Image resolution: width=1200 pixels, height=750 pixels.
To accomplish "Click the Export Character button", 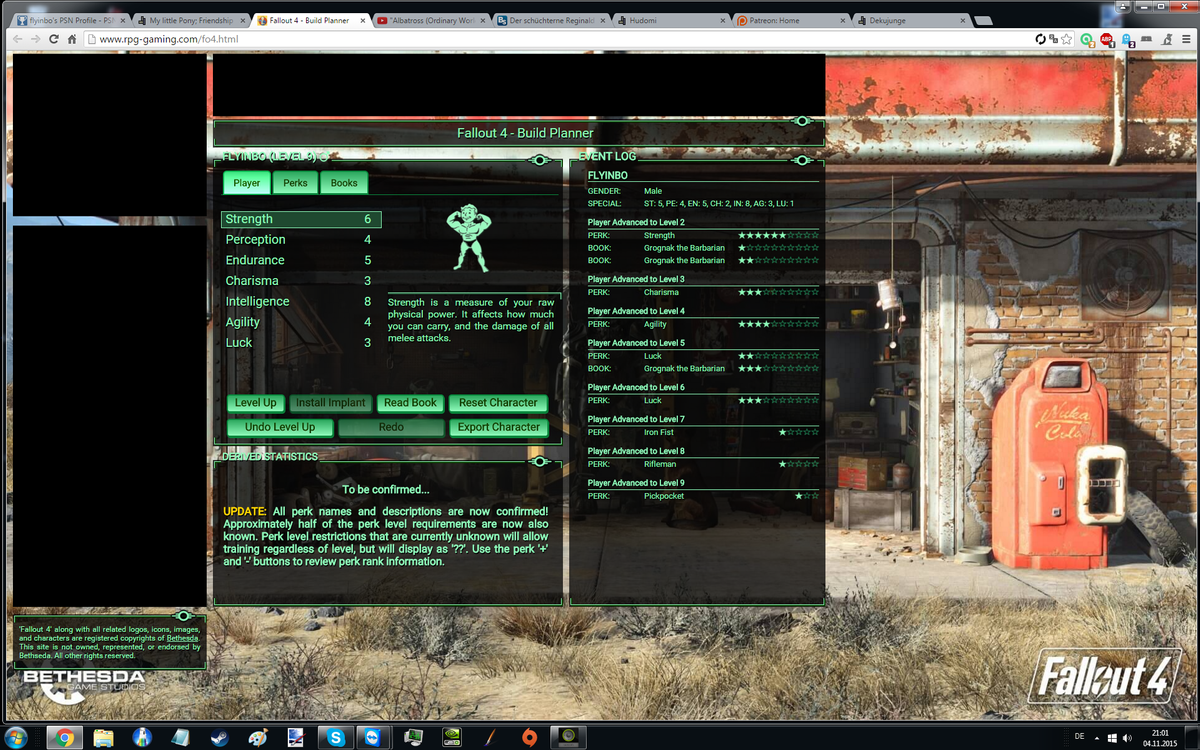I will click(x=498, y=427).
